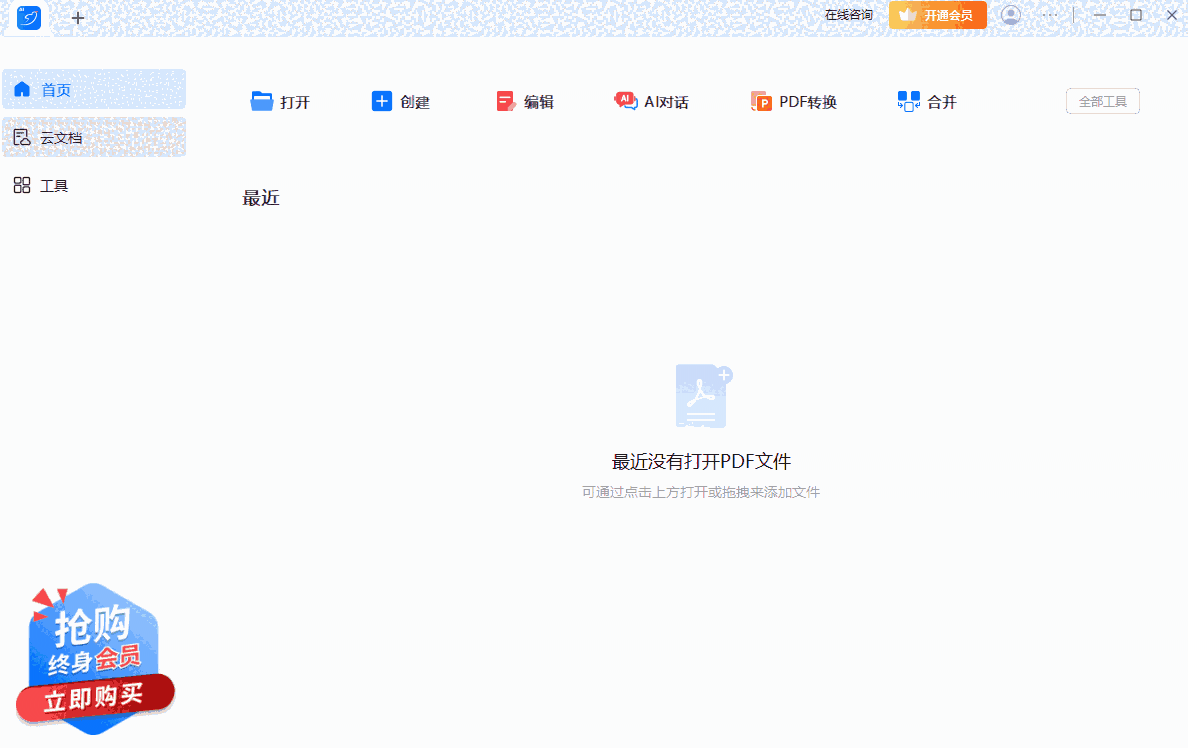Start the AI对话 feature icon
Viewport: 1188px width, 748px height.
click(626, 100)
